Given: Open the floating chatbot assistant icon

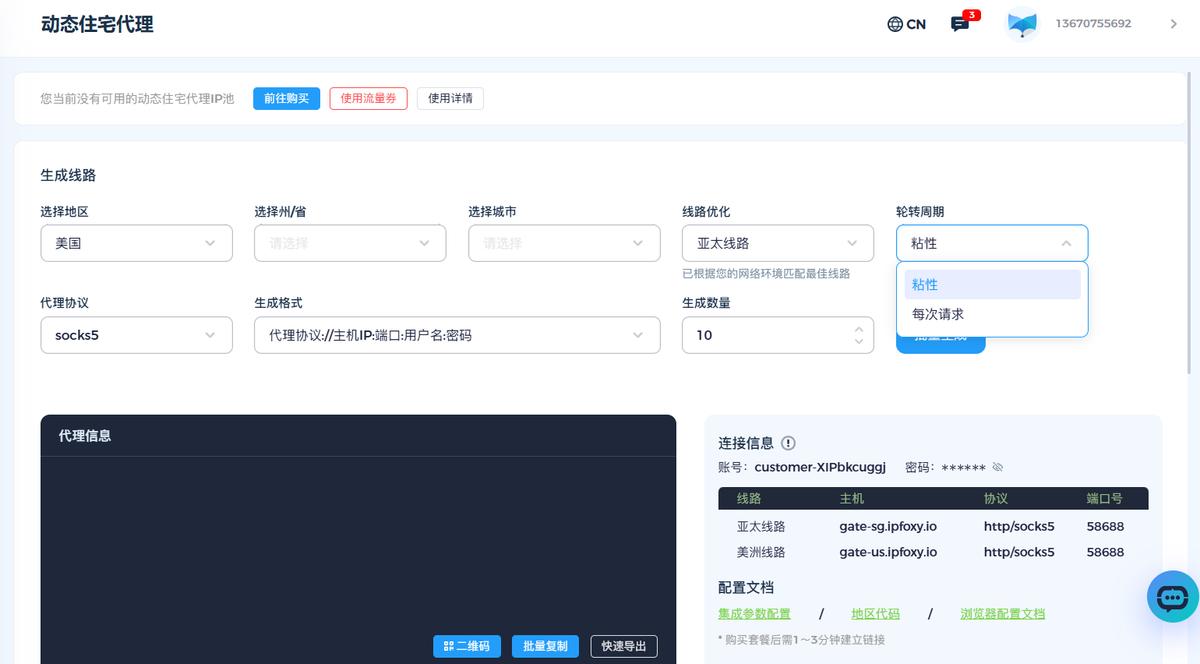Looking at the screenshot, I should click(1171, 597).
